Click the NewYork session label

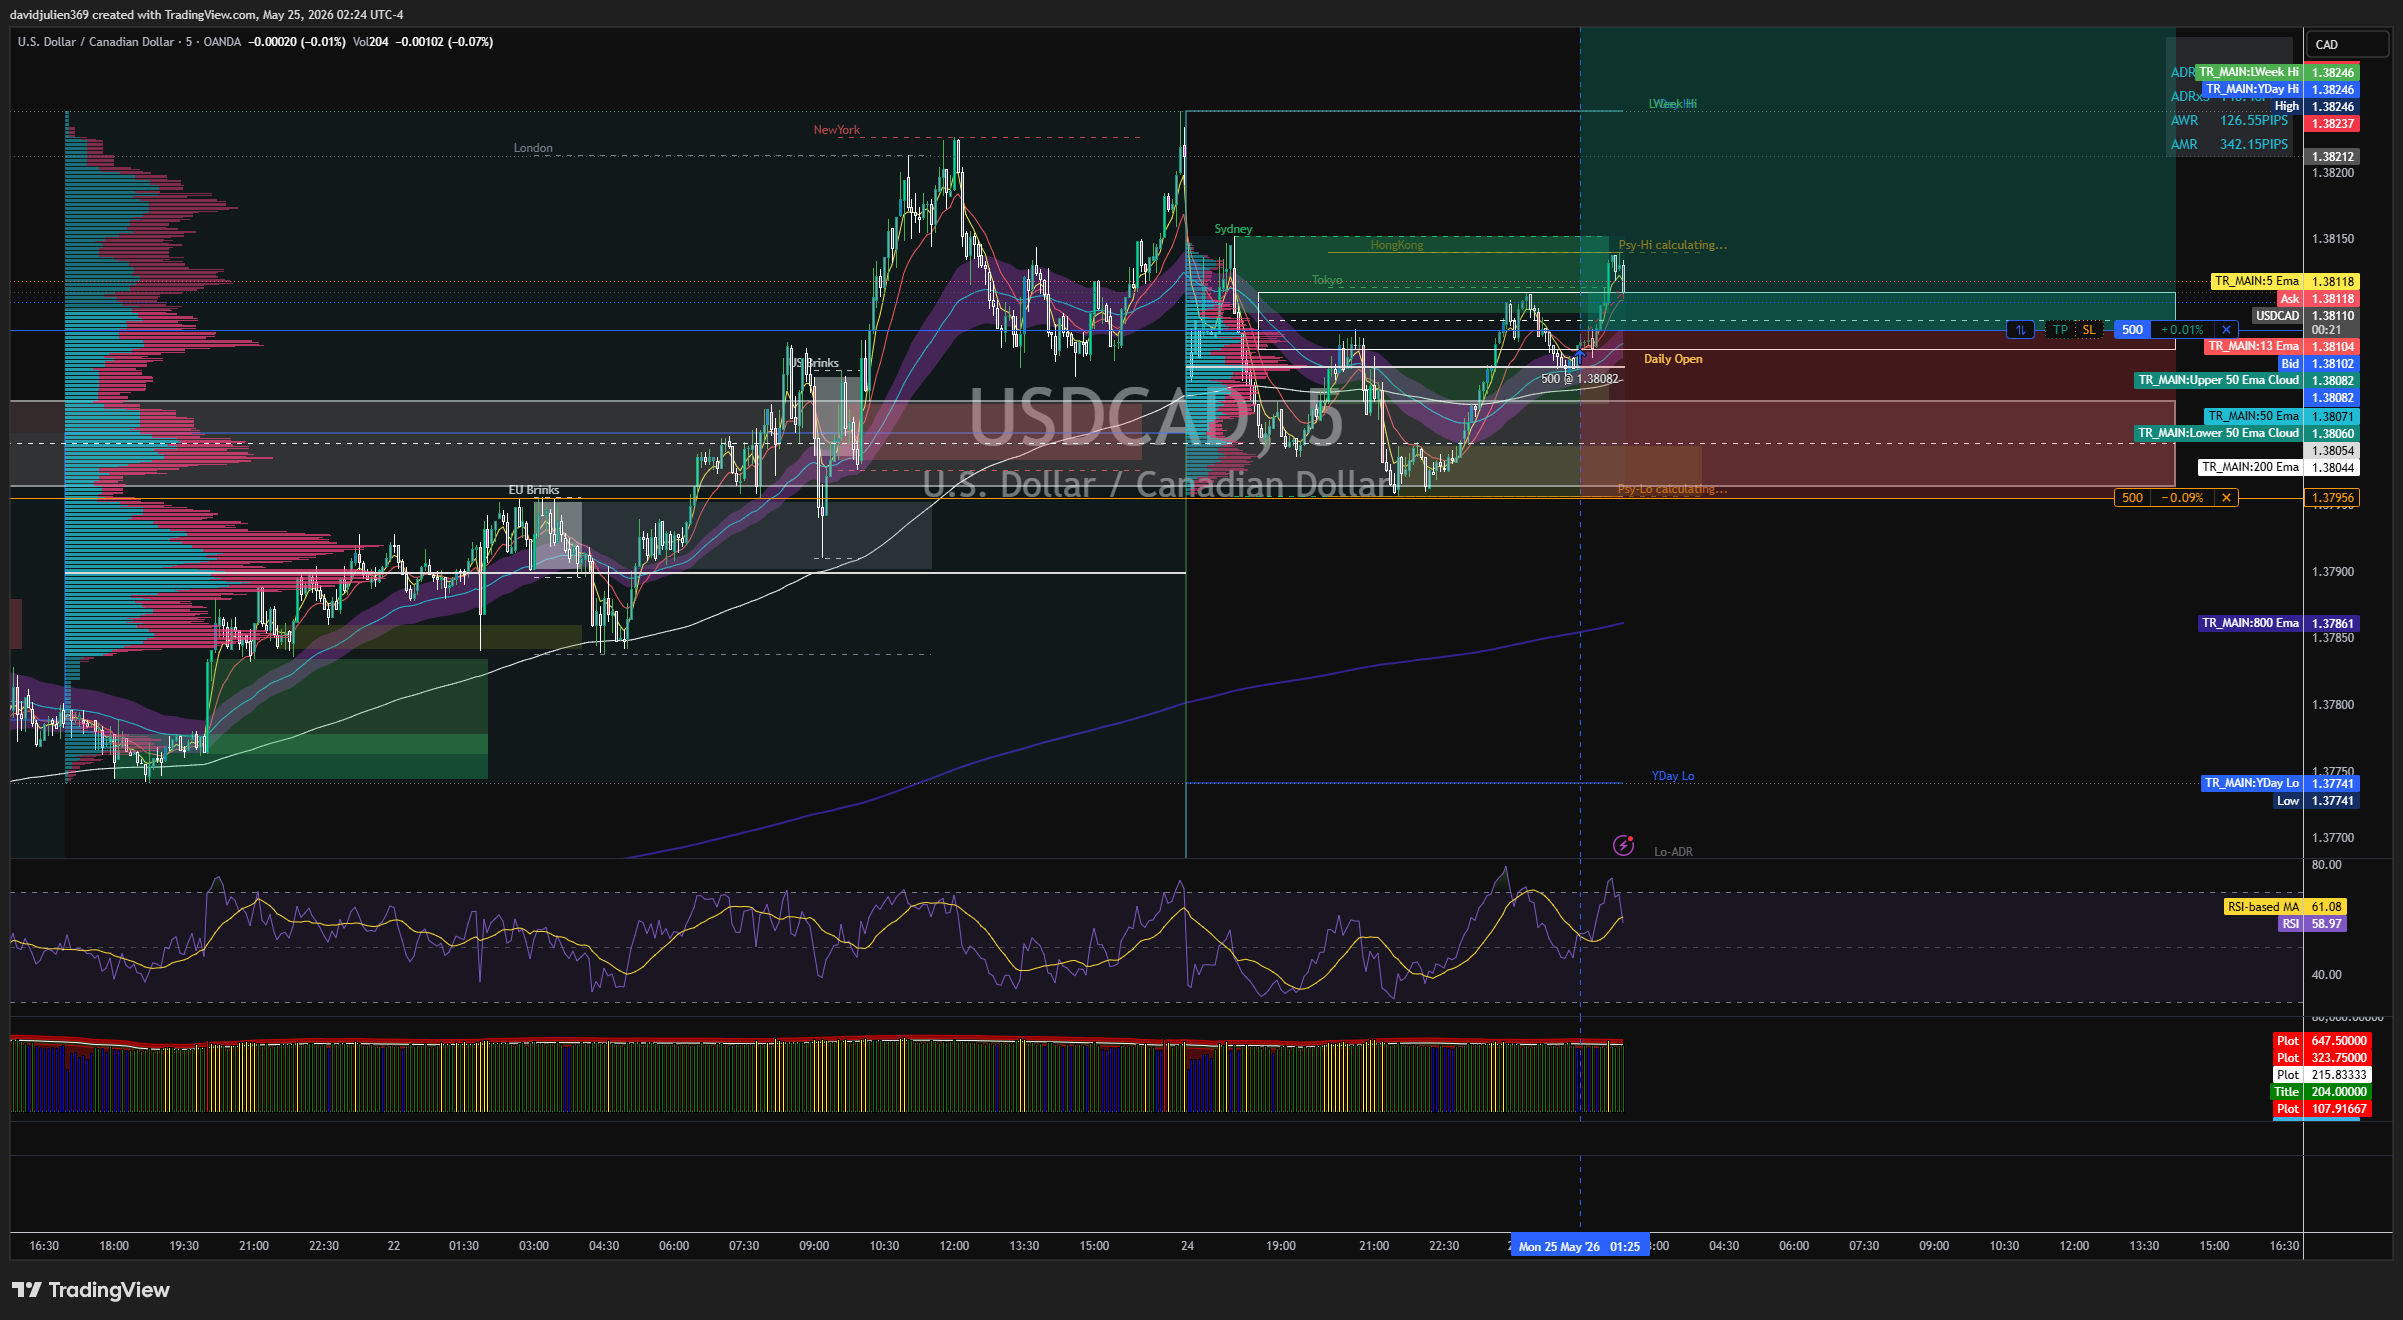pos(836,131)
